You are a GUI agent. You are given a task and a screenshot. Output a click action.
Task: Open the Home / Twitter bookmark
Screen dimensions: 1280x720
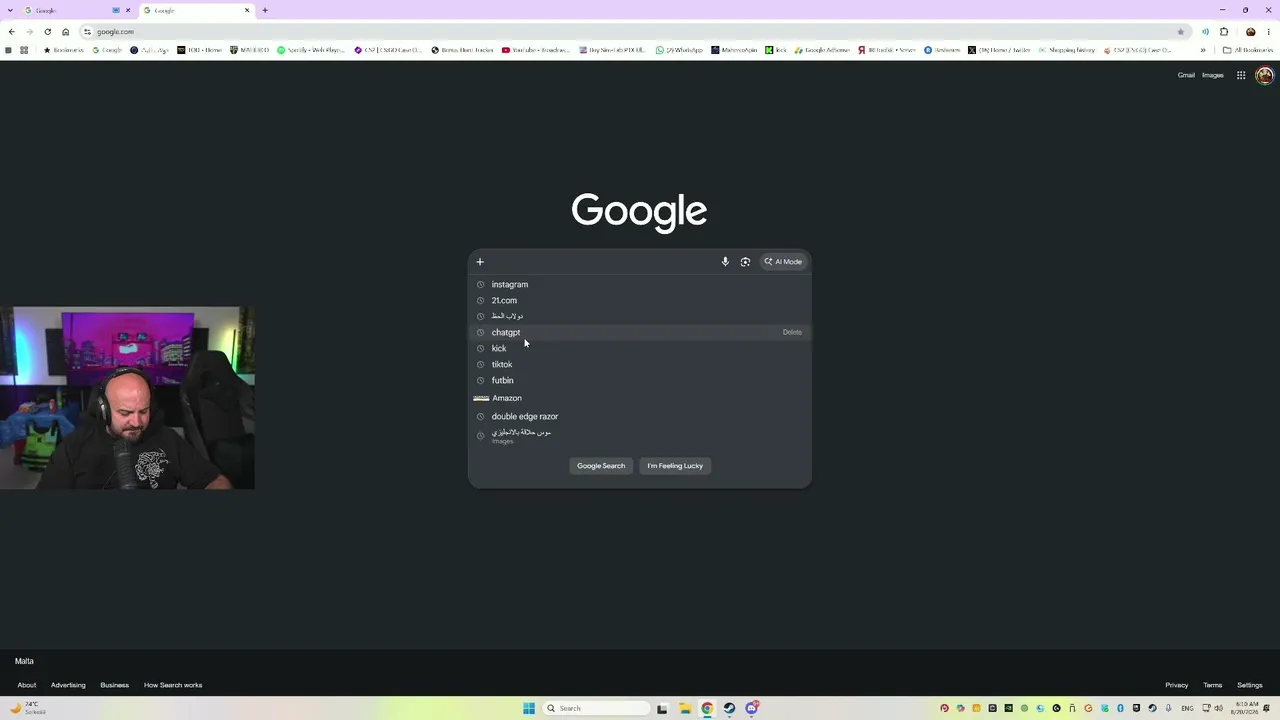click(1000, 50)
